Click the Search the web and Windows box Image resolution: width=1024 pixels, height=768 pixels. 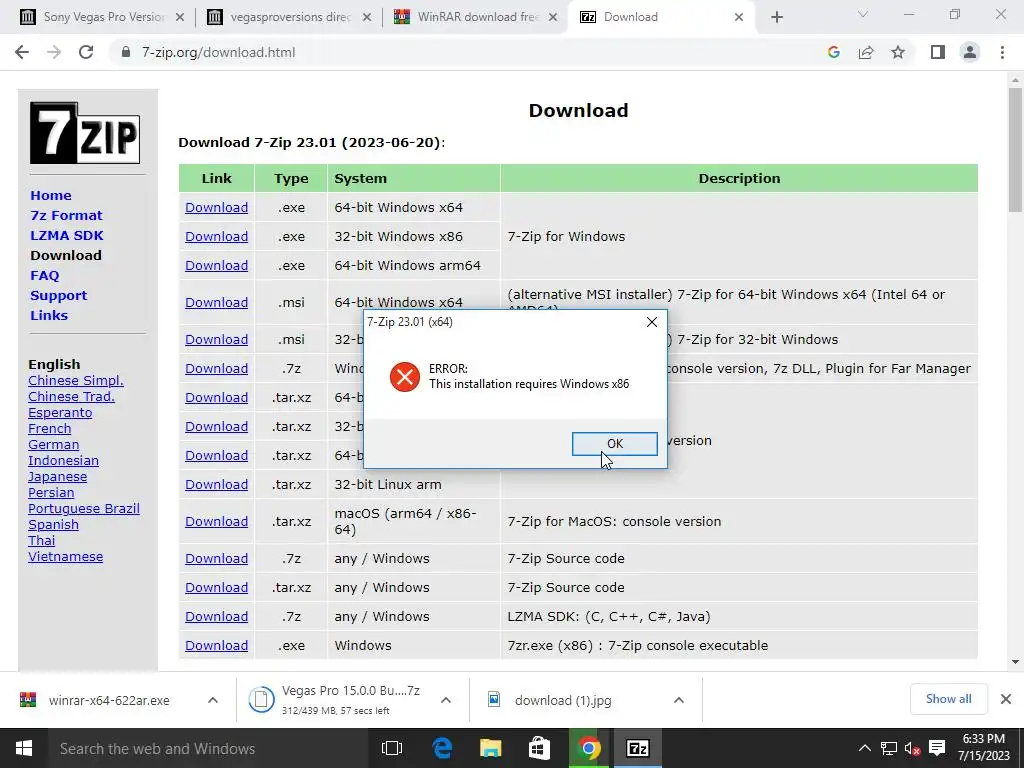click(206, 748)
